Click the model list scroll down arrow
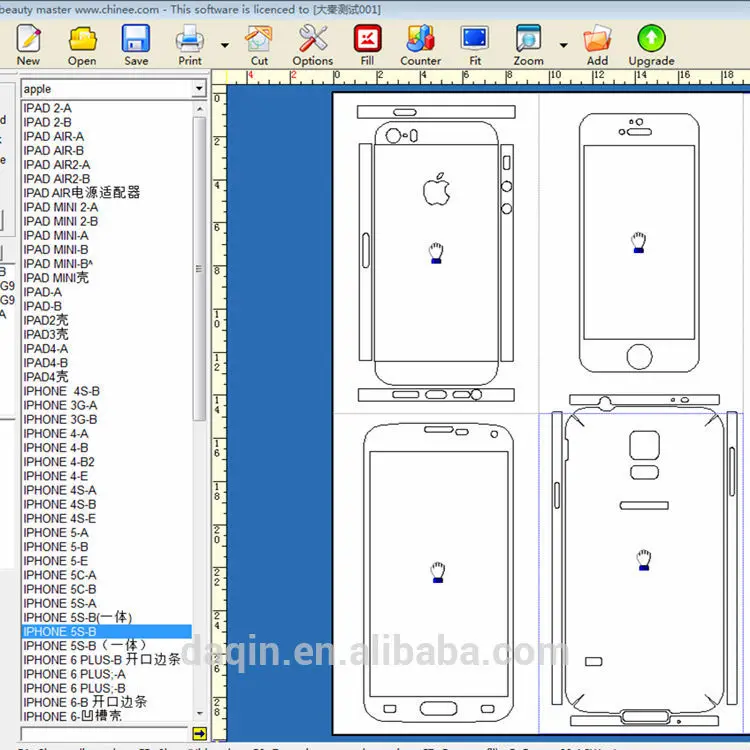The width and height of the screenshot is (750, 750). click(x=200, y=714)
